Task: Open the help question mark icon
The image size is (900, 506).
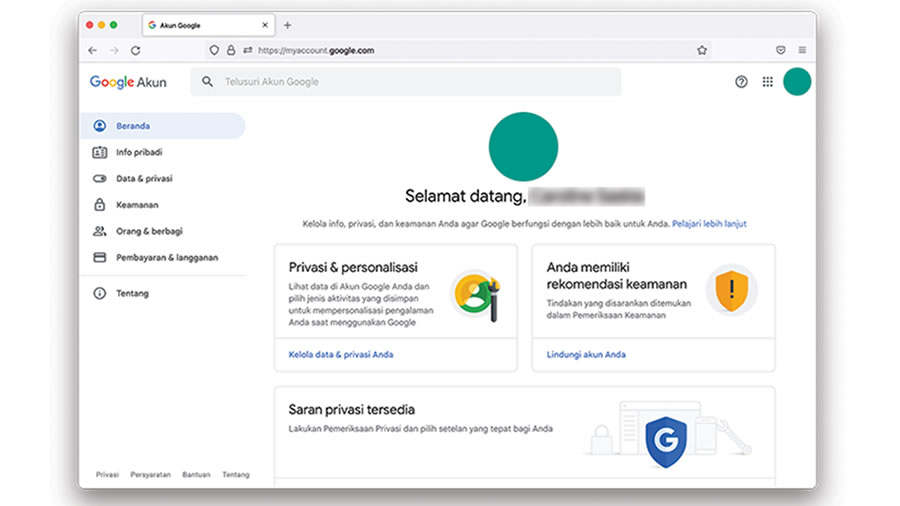Action: (741, 82)
